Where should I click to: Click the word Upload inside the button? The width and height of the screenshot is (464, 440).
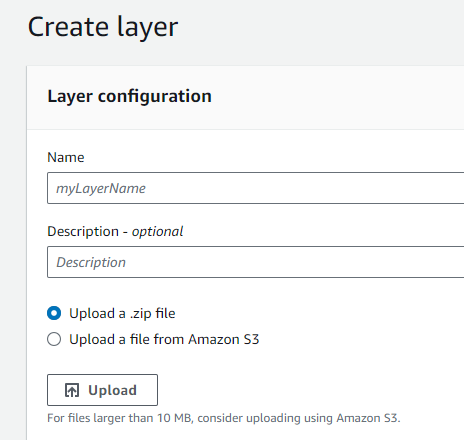point(112,390)
